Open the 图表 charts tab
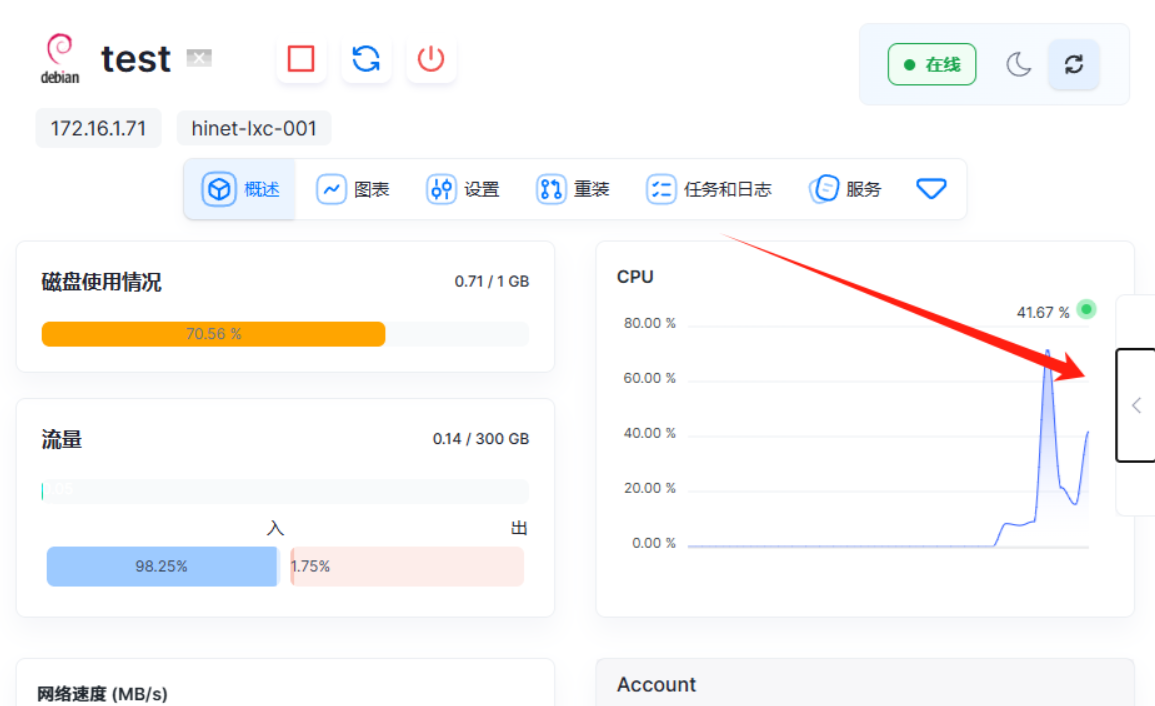This screenshot has width=1155, height=706. point(353,189)
